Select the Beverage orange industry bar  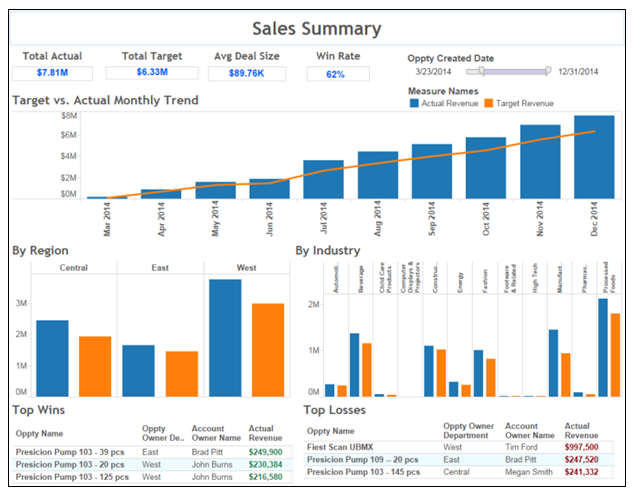[x=367, y=370]
